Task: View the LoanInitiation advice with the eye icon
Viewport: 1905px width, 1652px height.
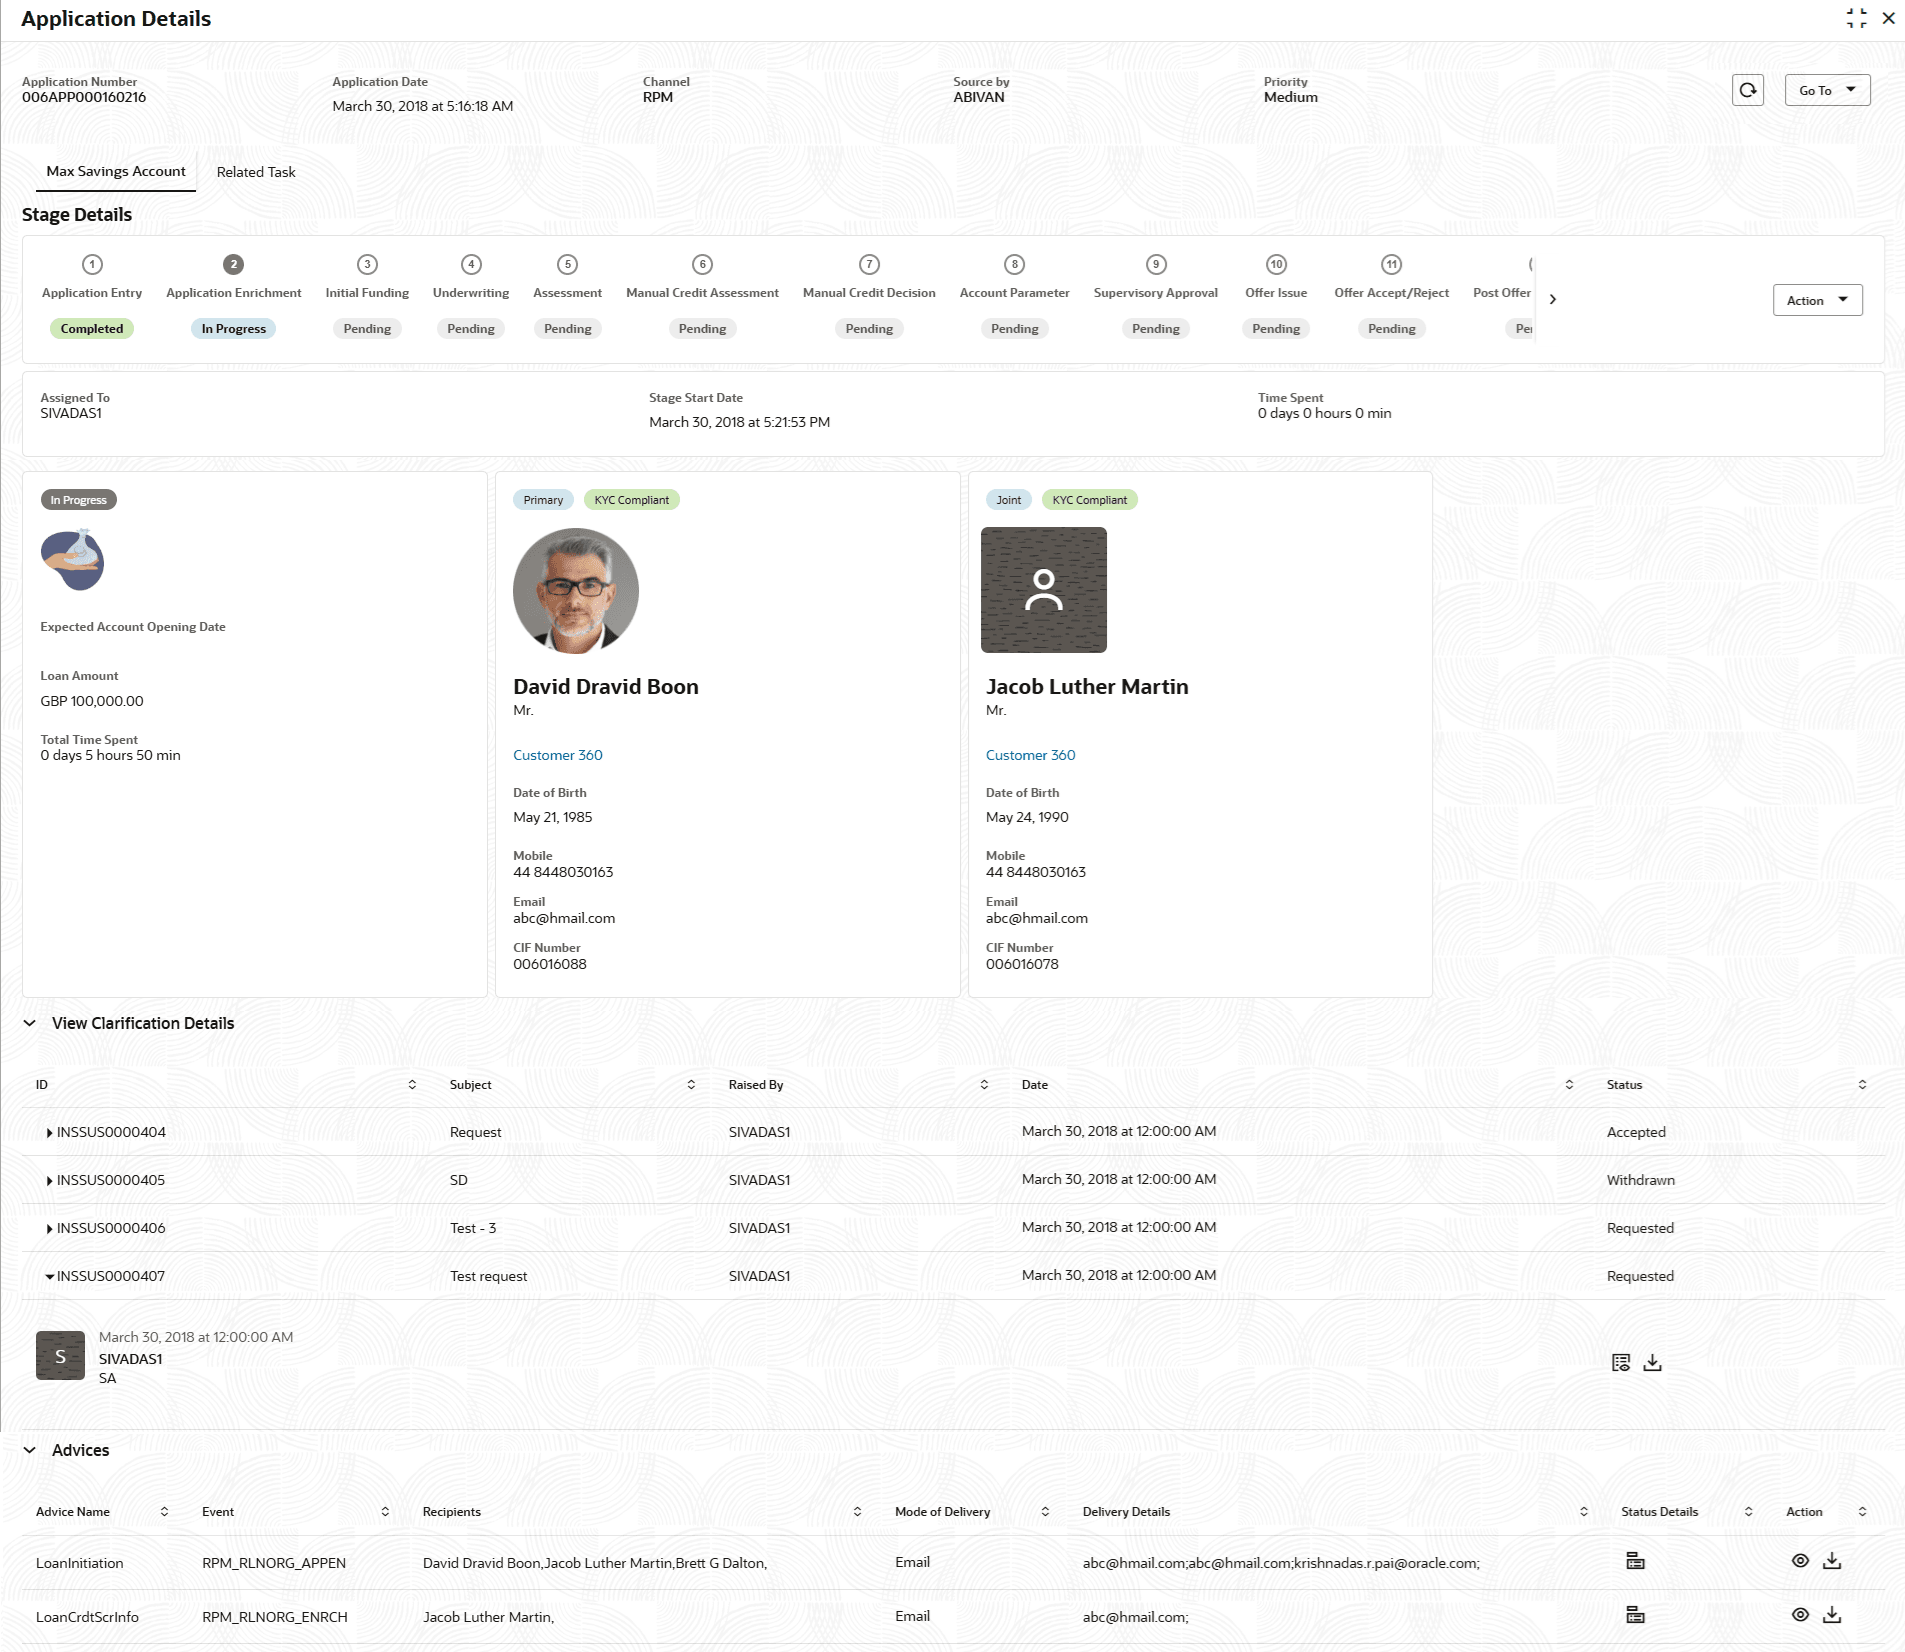Action: coord(1800,1561)
